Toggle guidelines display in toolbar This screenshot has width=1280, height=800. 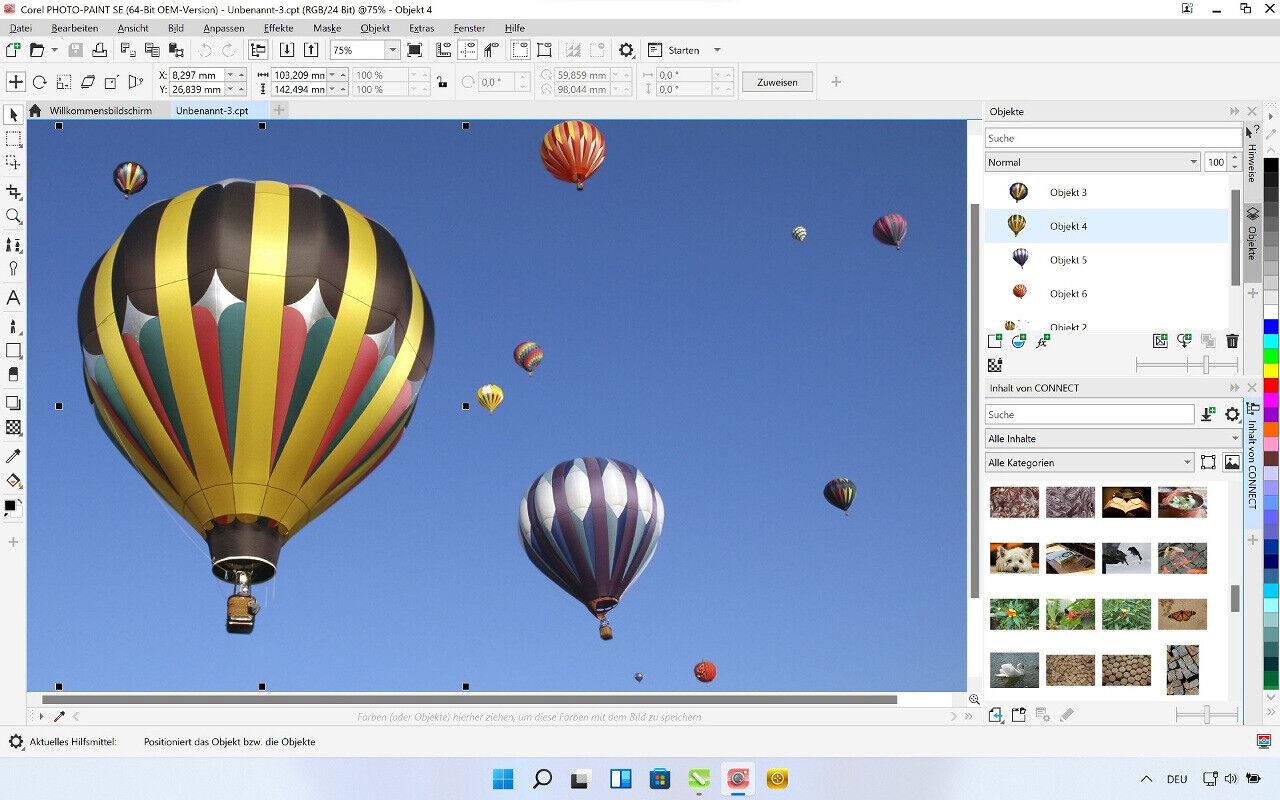(467, 50)
